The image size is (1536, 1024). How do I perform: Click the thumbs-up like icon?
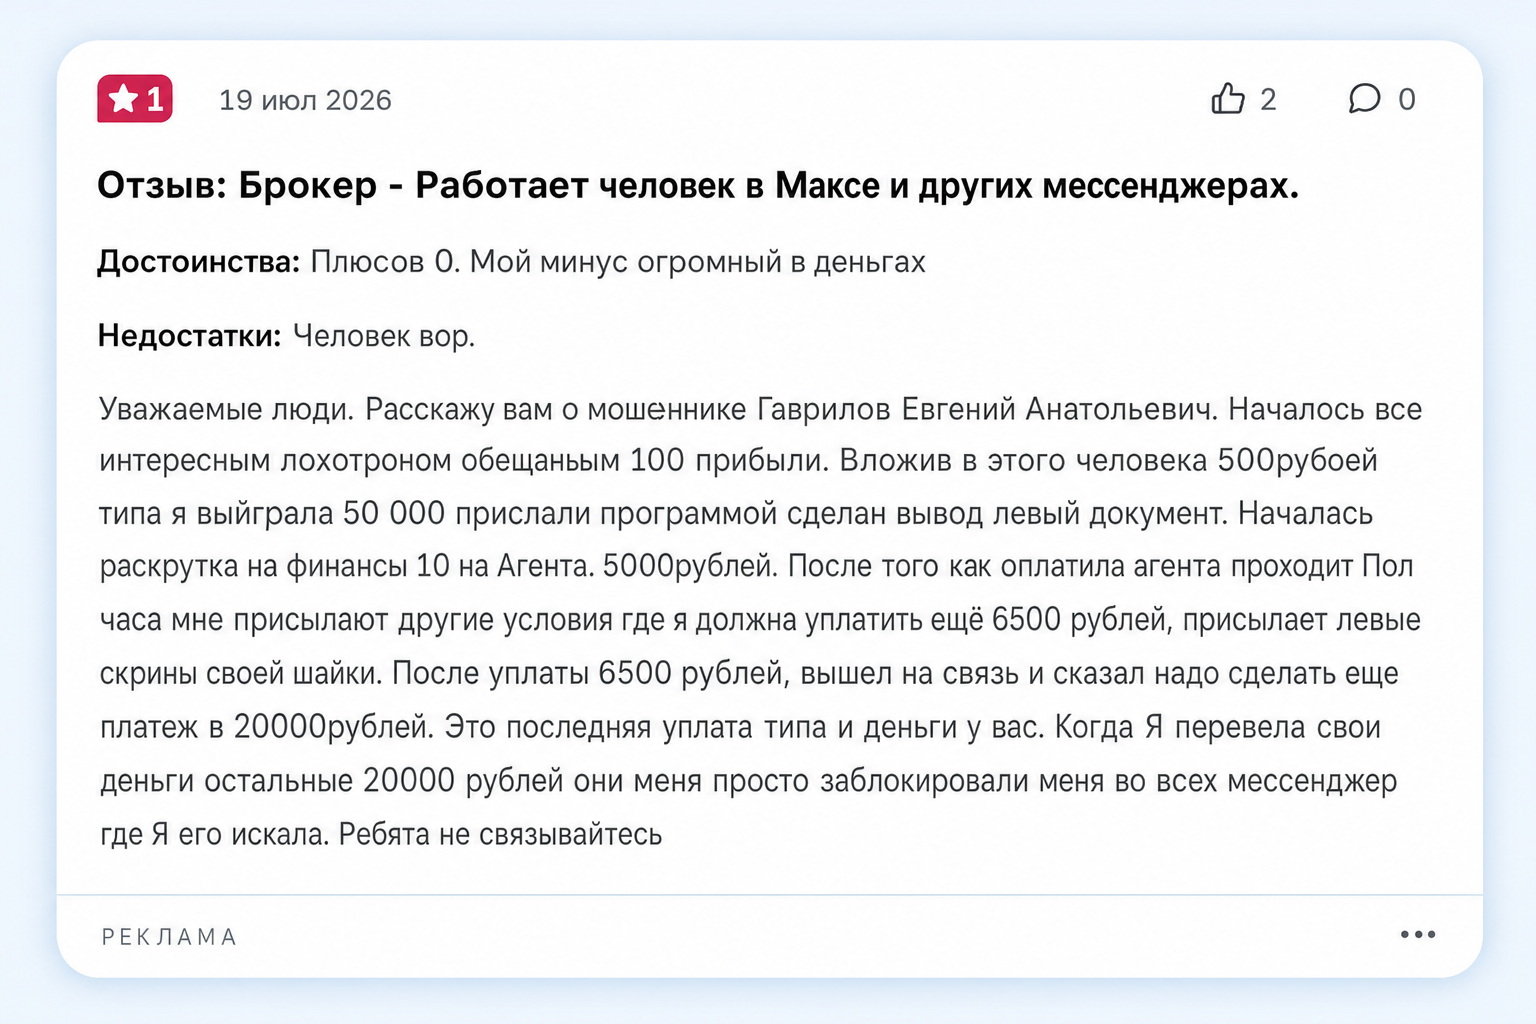[x=1228, y=98]
